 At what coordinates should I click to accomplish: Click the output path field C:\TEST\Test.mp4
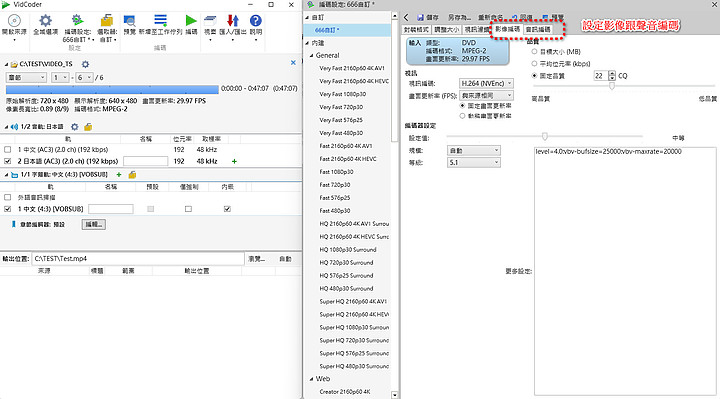(x=138, y=259)
